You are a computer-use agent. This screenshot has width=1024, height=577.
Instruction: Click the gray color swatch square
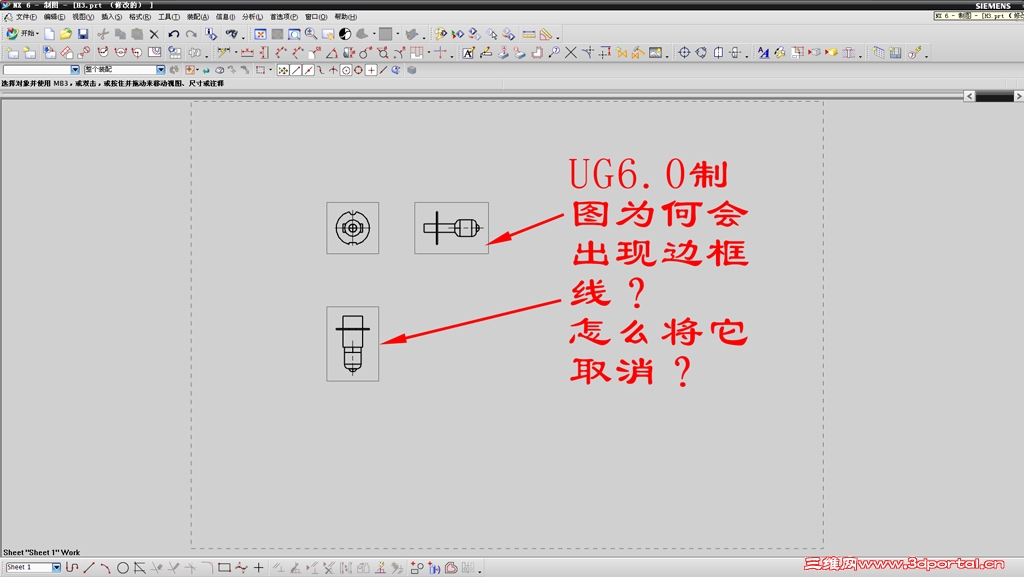[385, 34]
